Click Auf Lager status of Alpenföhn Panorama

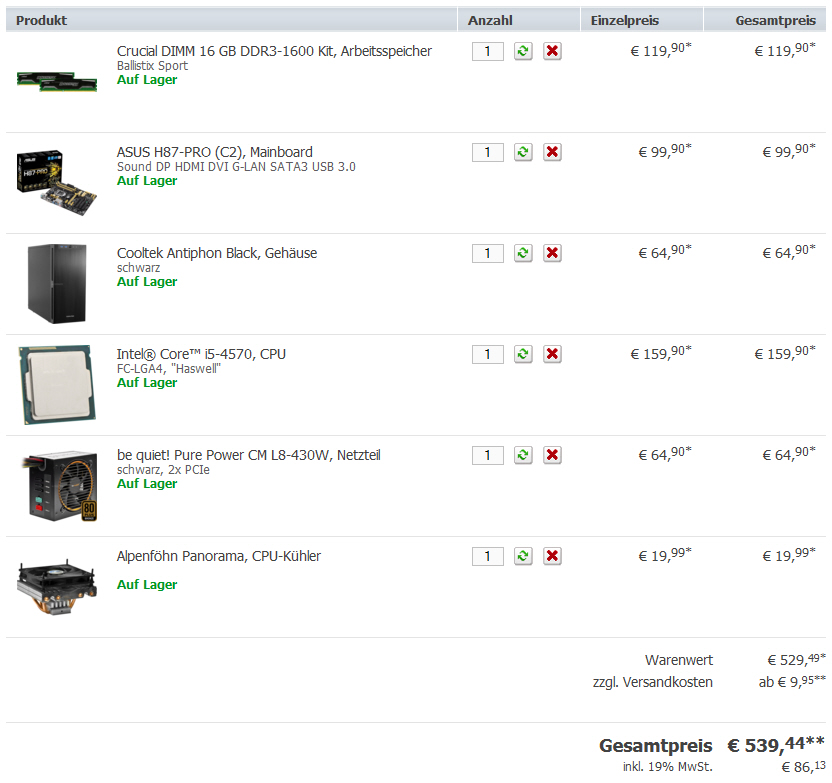point(147,585)
